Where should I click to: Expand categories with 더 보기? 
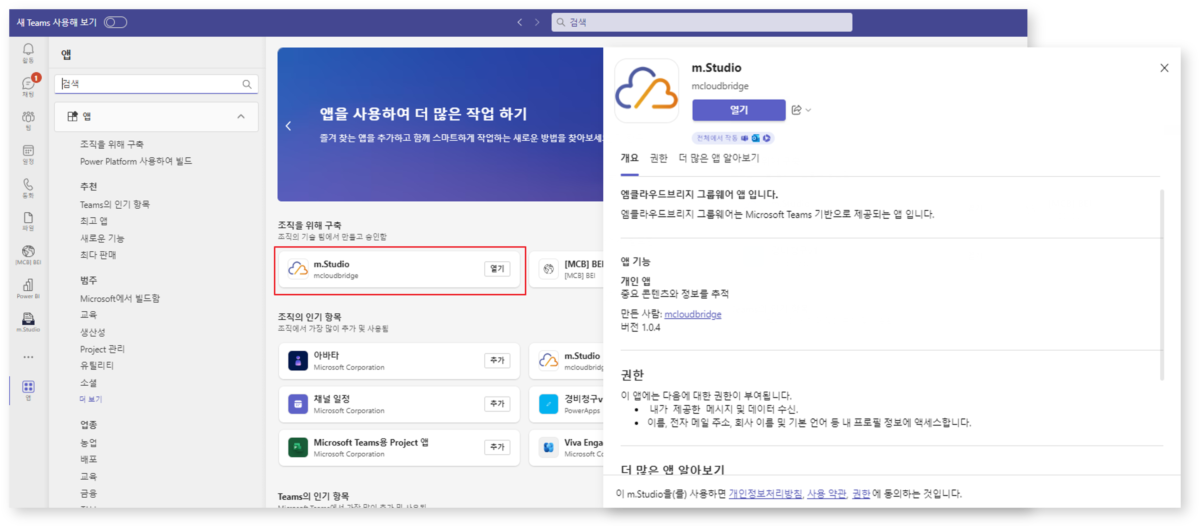click(x=91, y=399)
